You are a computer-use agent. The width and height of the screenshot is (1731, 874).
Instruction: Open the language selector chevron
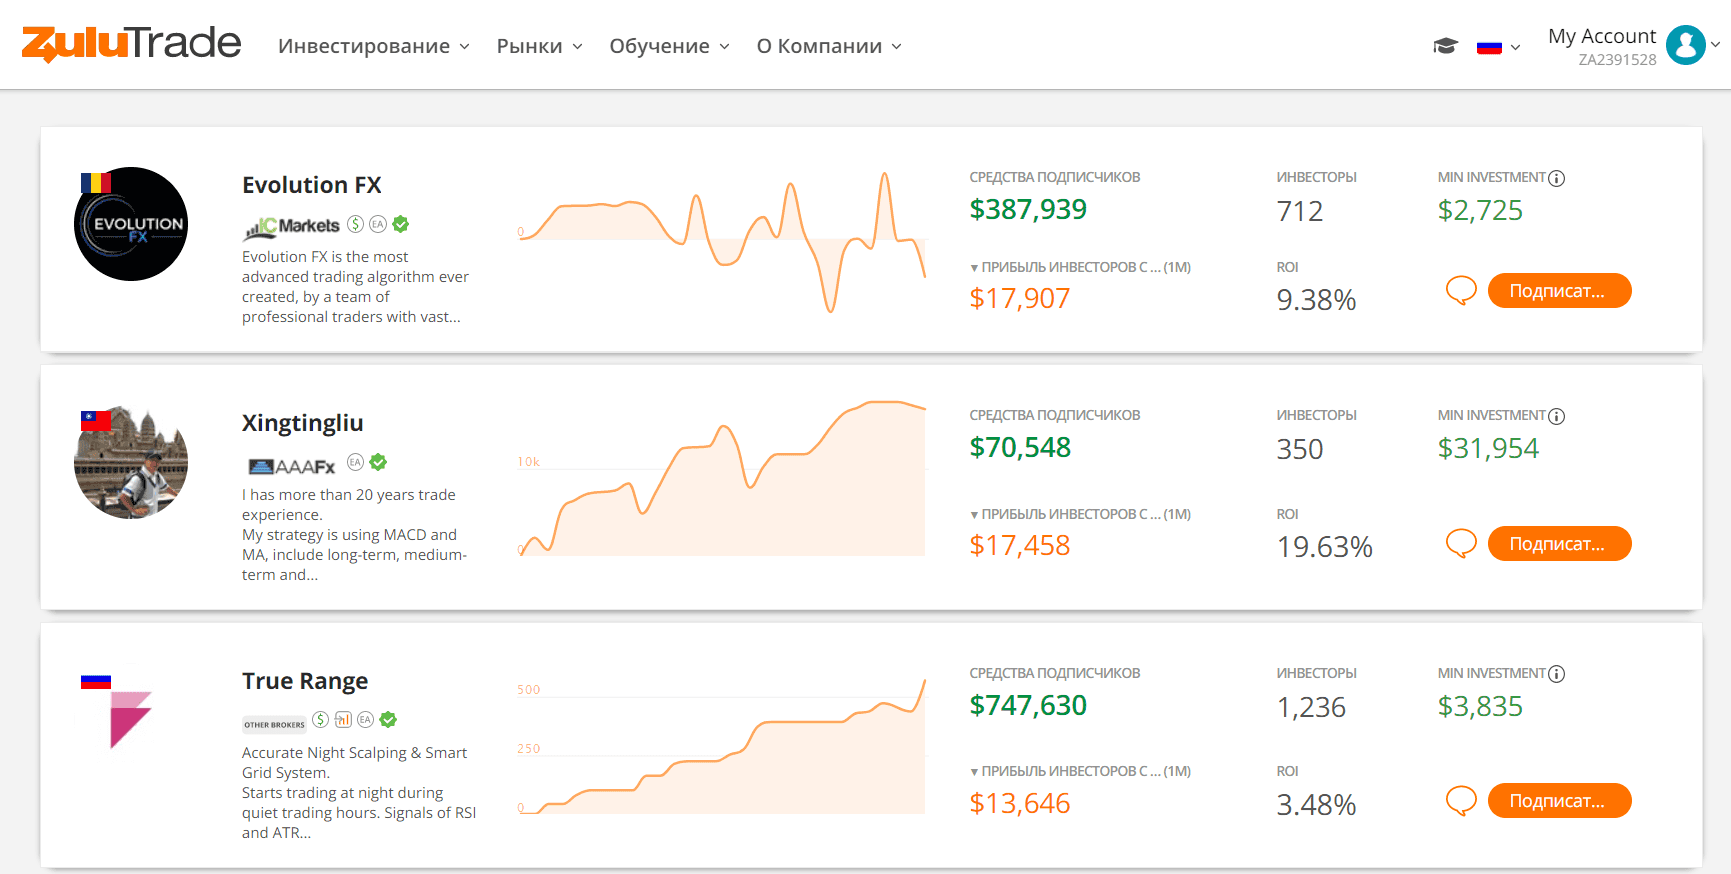tap(1515, 47)
